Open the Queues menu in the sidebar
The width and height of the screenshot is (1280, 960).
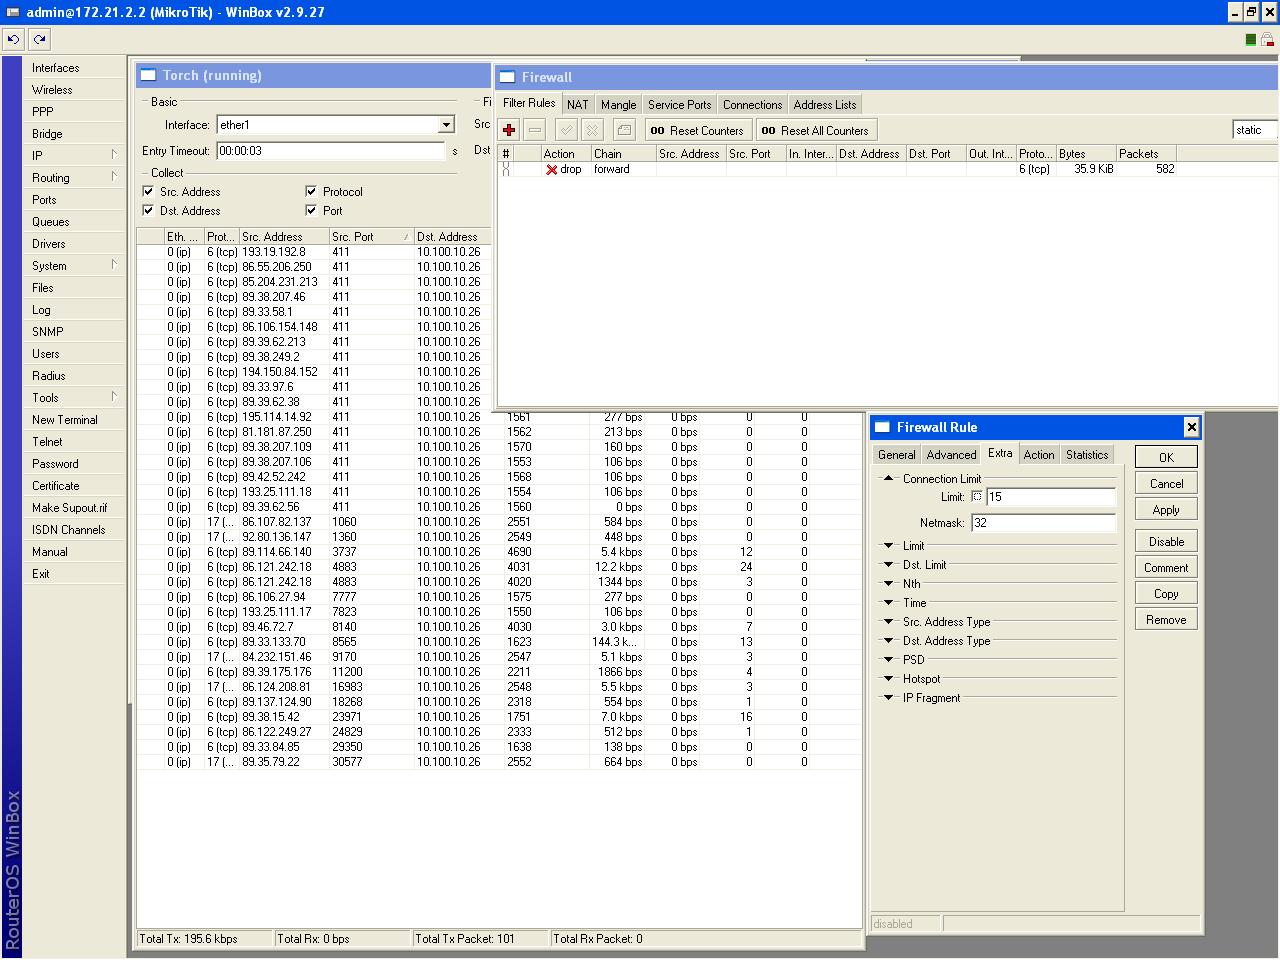click(75, 222)
